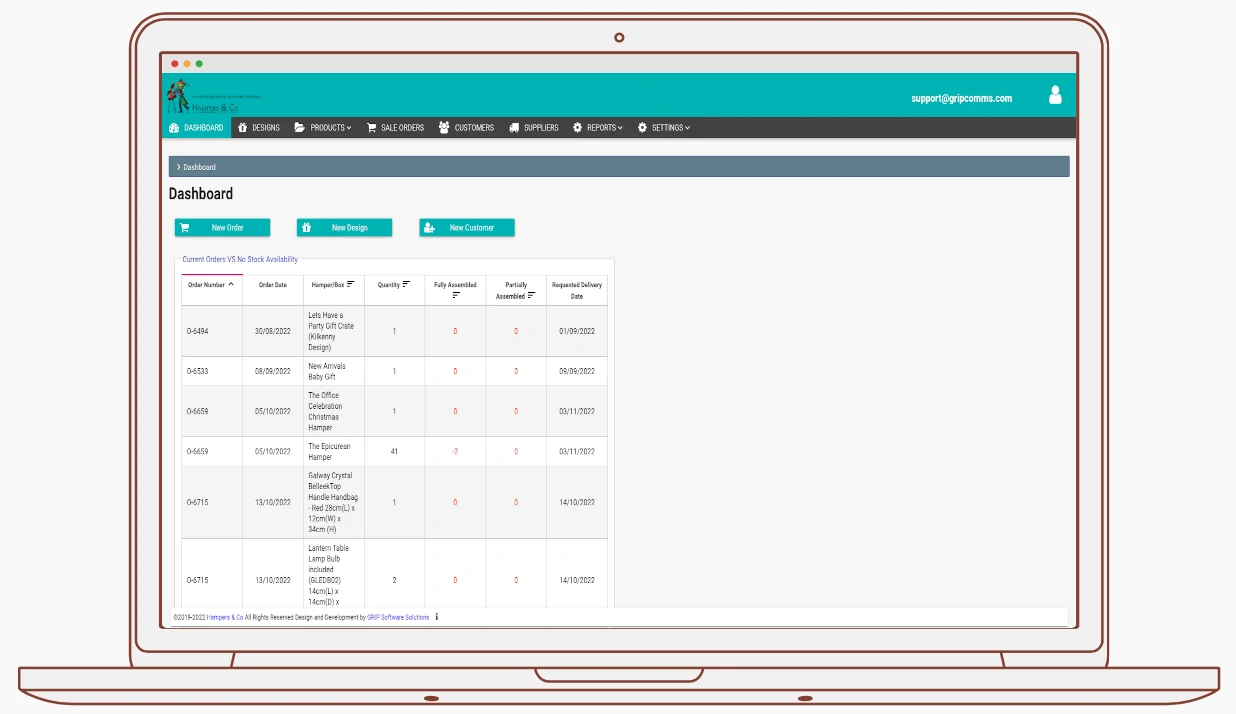
Task: Click the Quantity column sort icon
Action: tap(407, 284)
